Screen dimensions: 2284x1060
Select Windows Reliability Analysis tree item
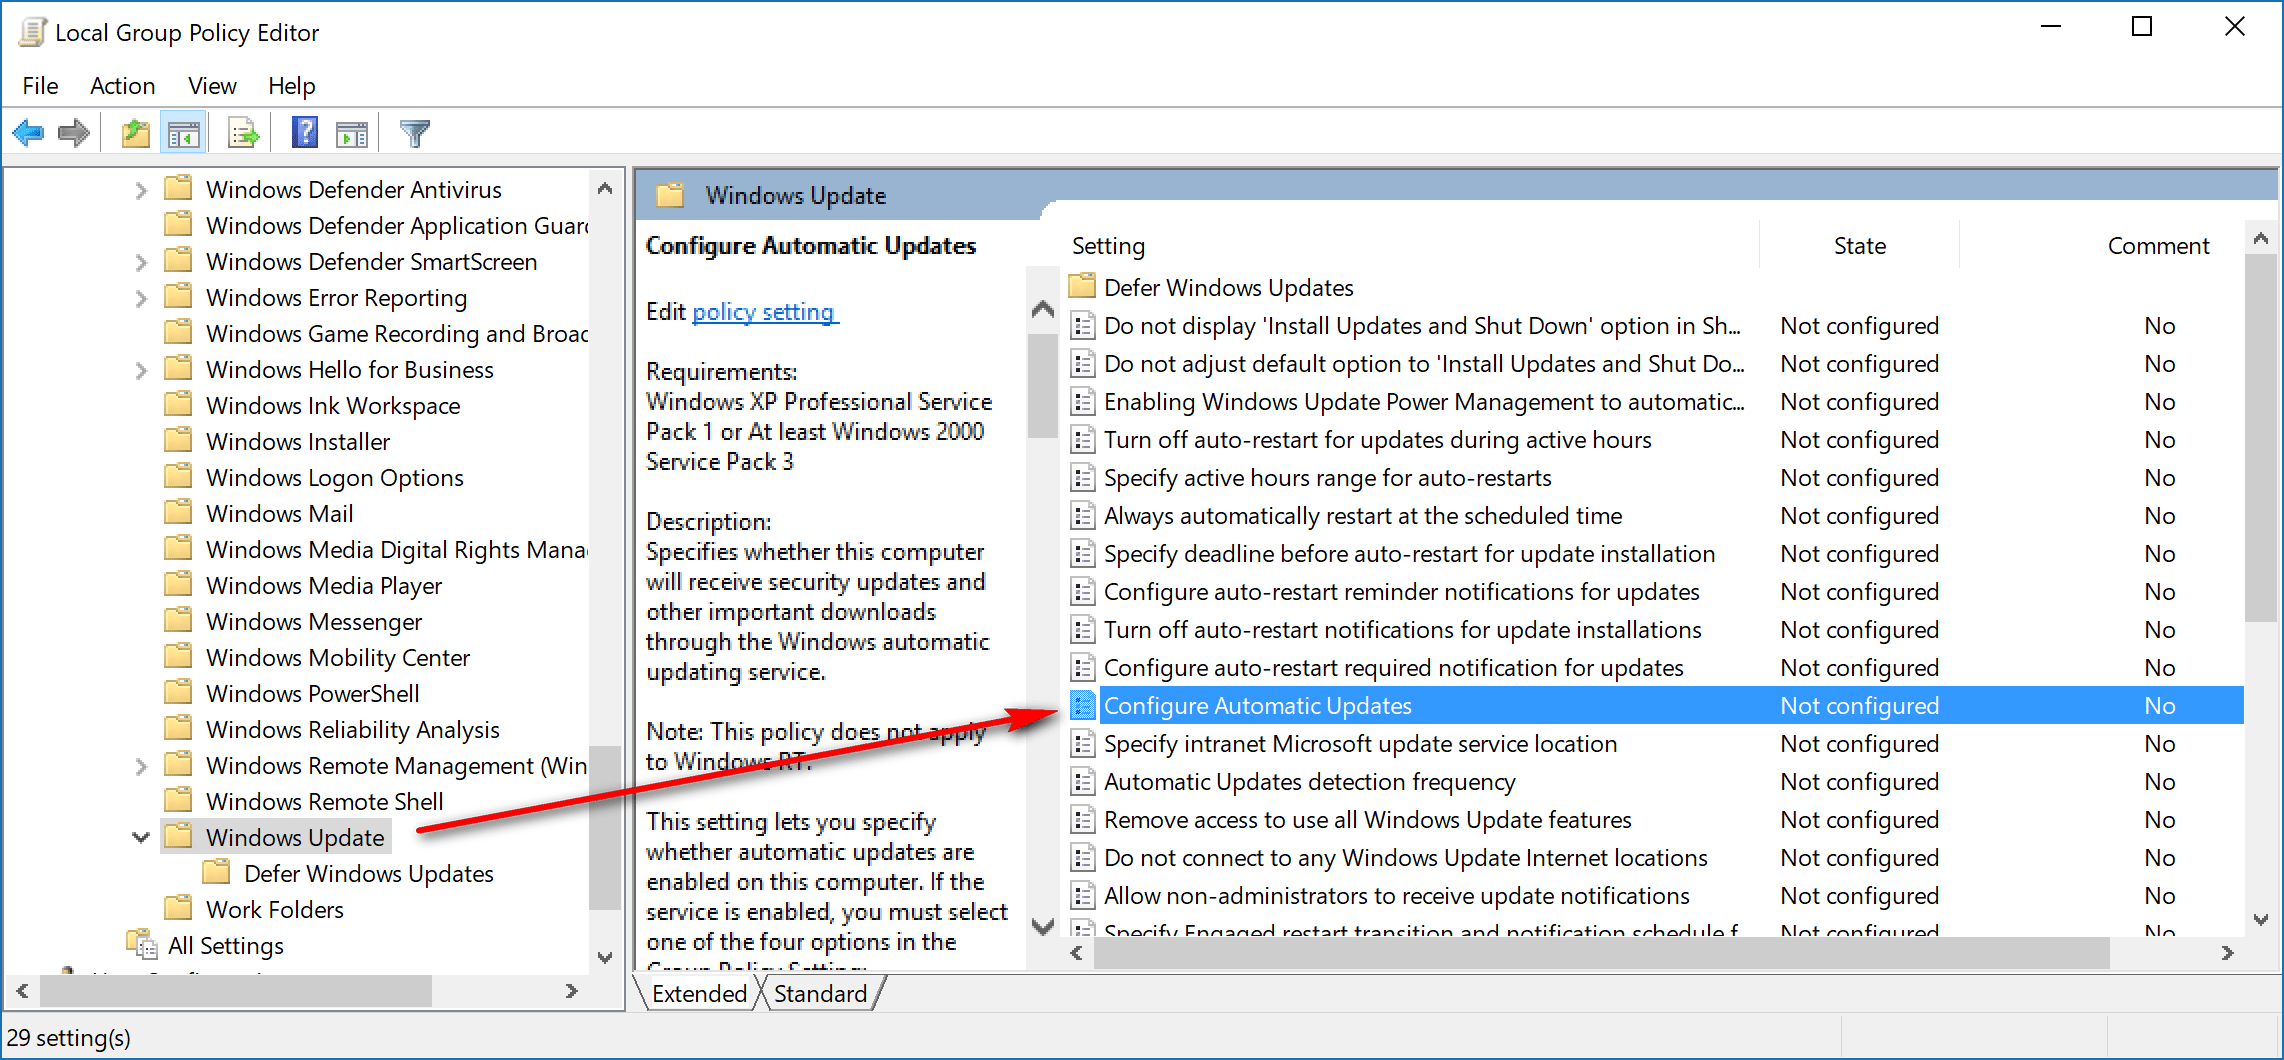(x=352, y=729)
